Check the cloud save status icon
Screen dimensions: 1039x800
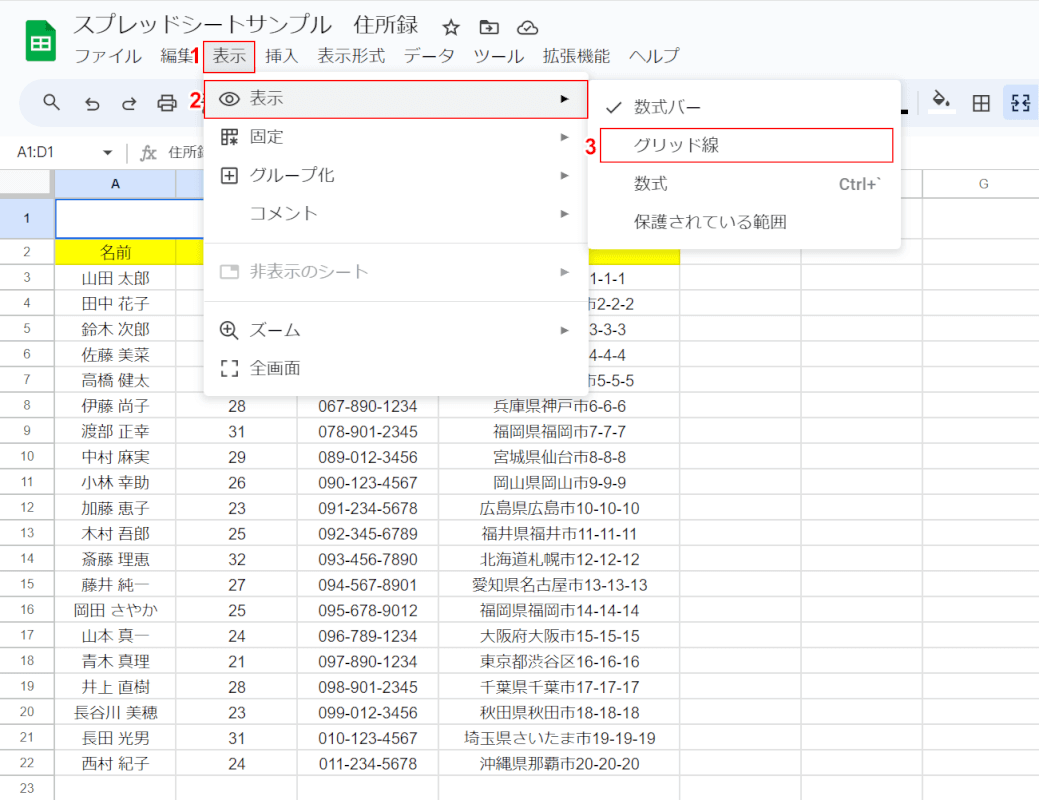527,27
